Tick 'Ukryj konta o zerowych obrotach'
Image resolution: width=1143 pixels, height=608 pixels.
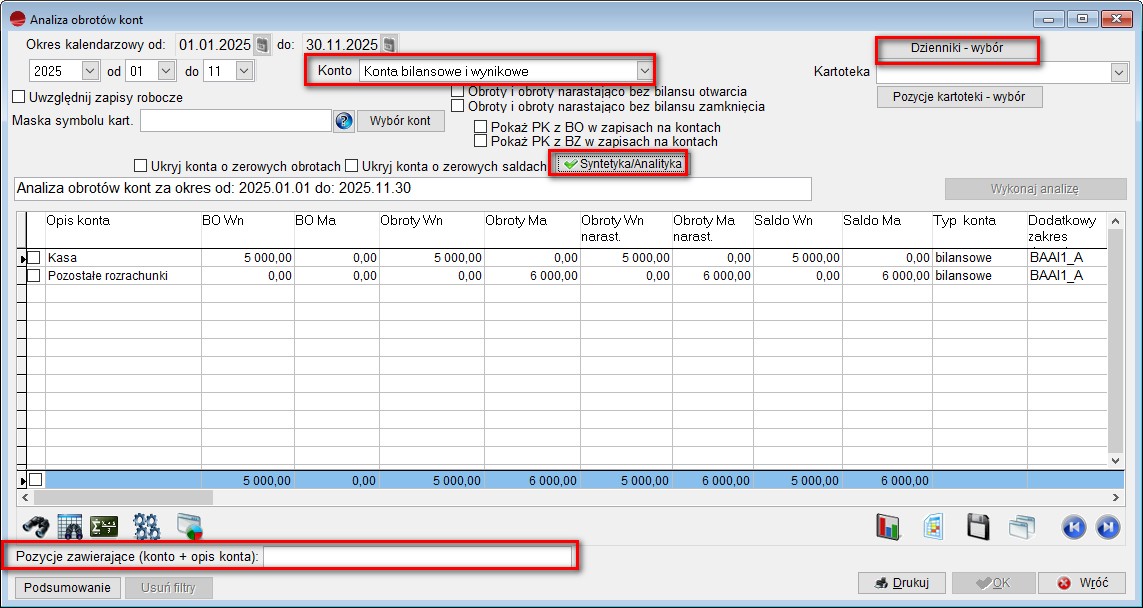(140, 165)
